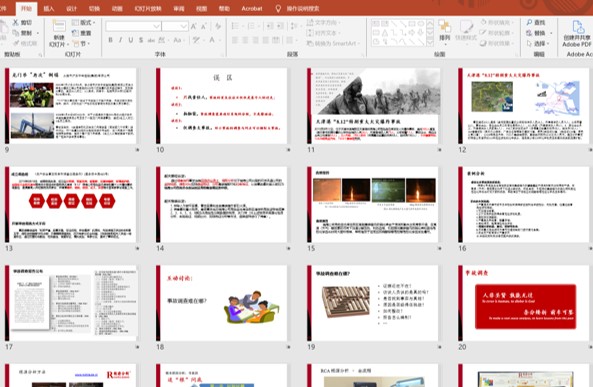Screen dimensions: 593x387
Task: Select slide 15 with four fire photos
Action: [373, 205]
